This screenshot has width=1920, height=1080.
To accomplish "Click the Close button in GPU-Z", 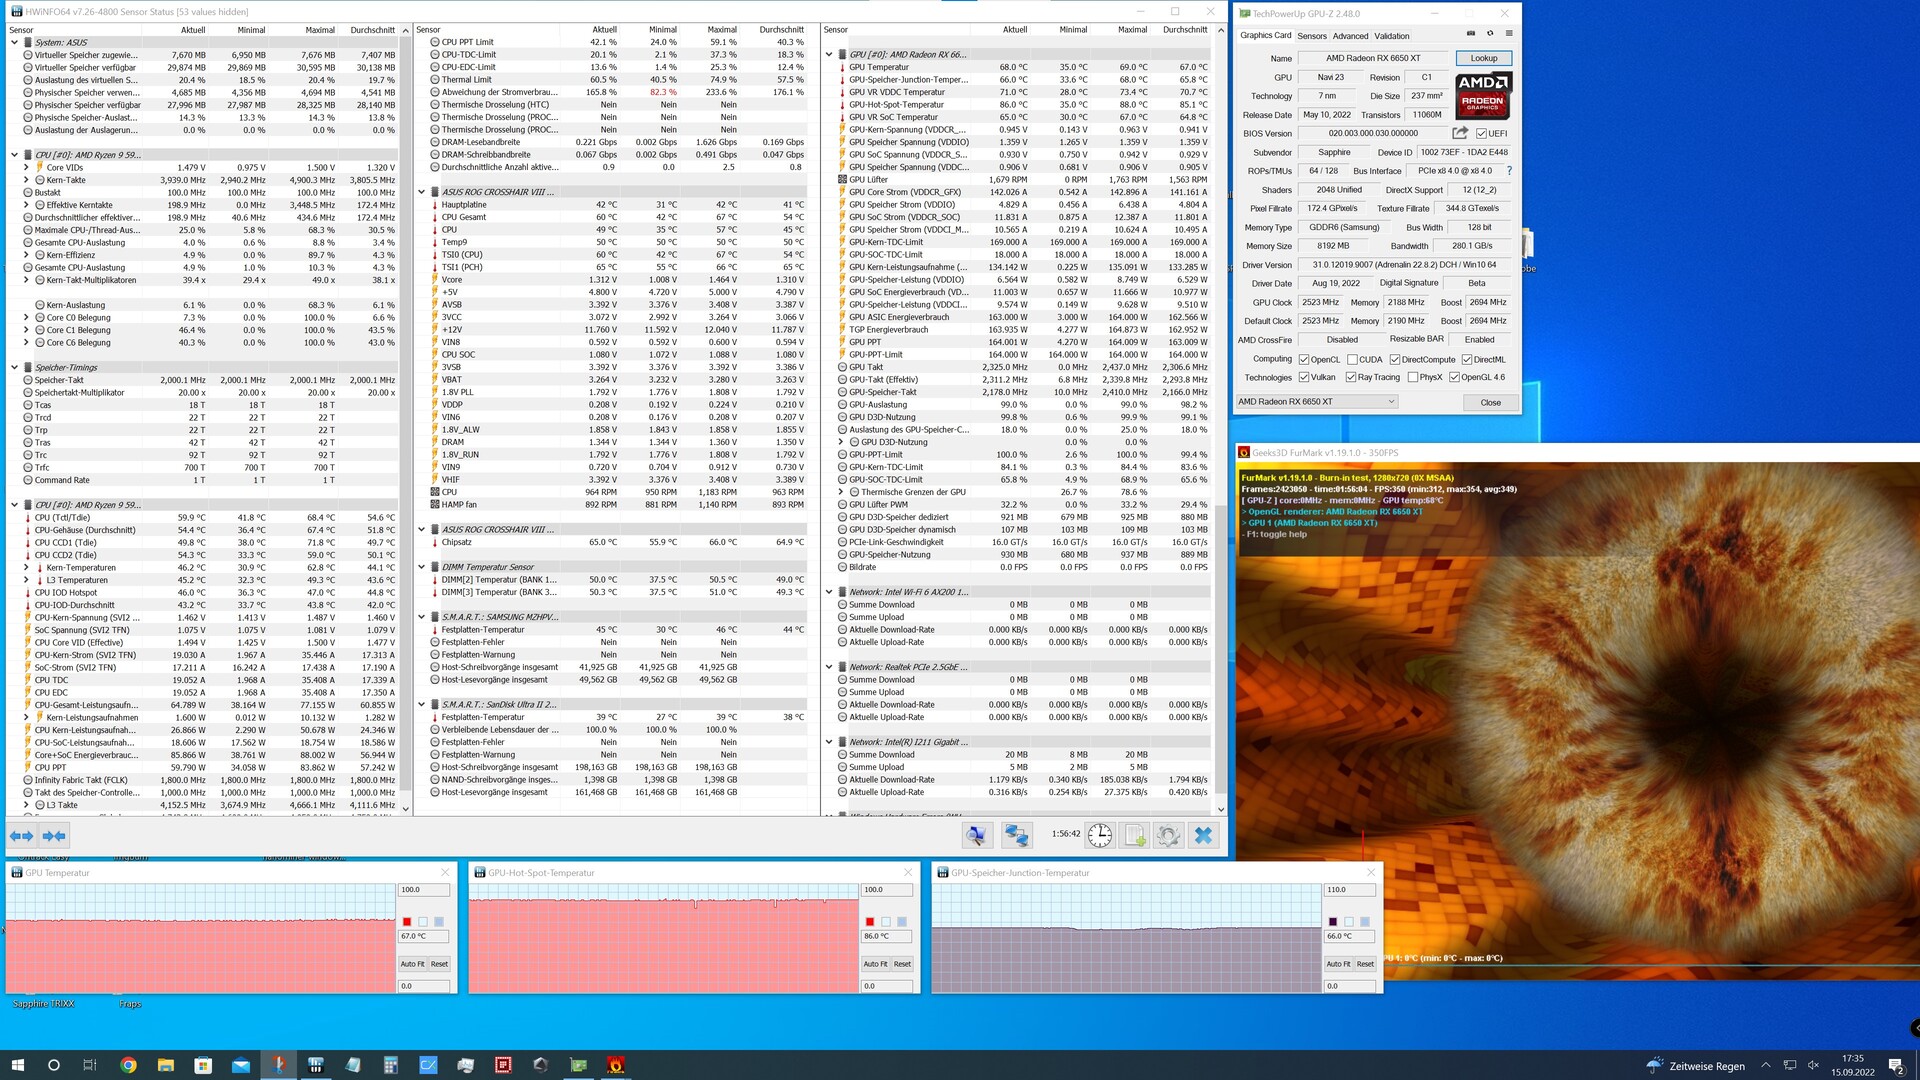I will tap(1490, 403).
